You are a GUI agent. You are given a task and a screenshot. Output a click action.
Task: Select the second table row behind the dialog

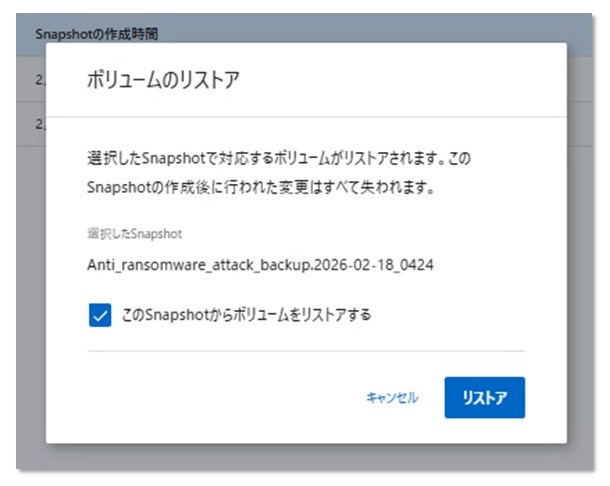pos(30,125)
